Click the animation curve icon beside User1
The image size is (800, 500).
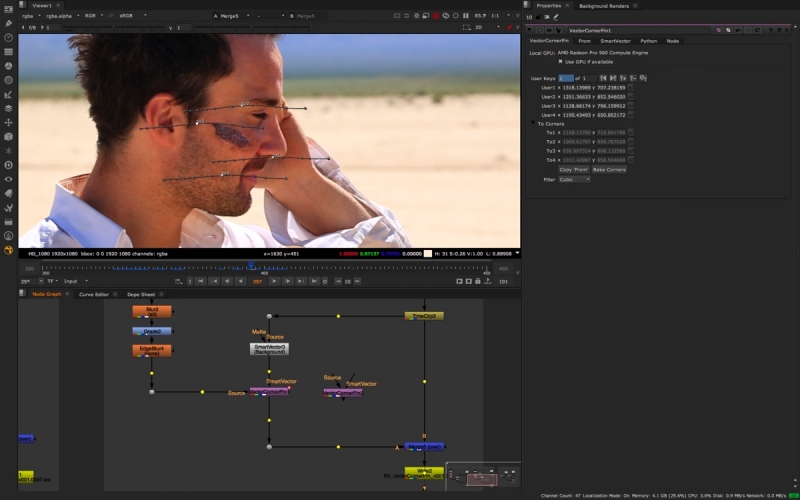[631, 87]
